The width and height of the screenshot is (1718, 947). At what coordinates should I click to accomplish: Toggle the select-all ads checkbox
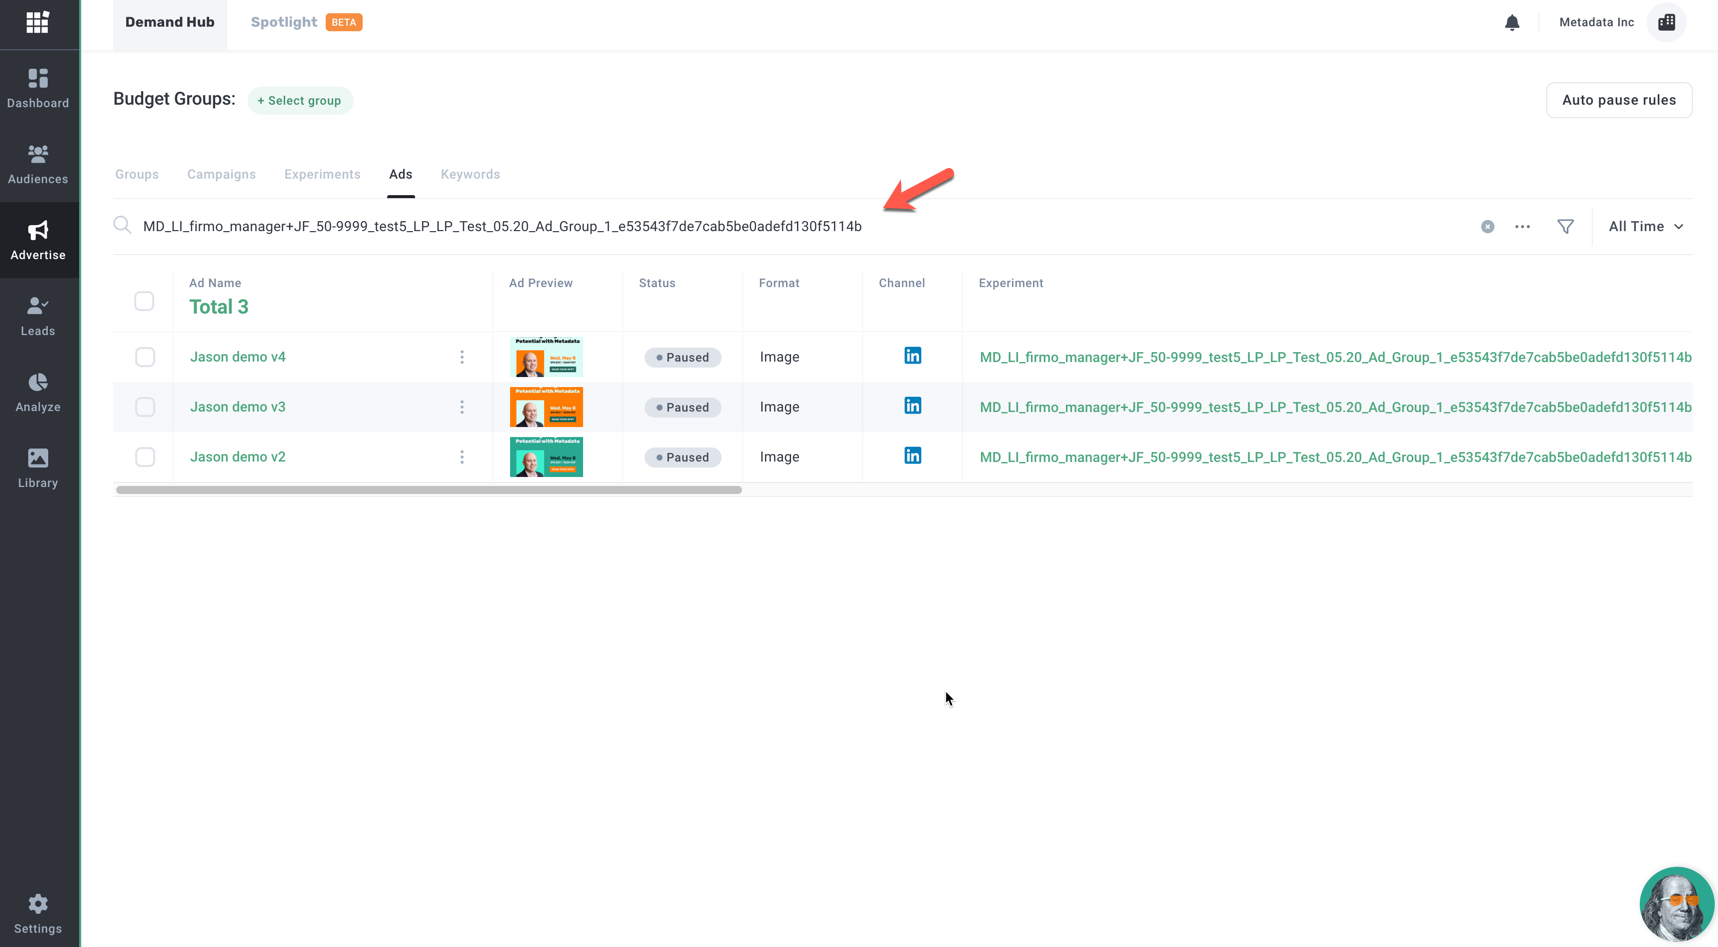click(144, 301)
